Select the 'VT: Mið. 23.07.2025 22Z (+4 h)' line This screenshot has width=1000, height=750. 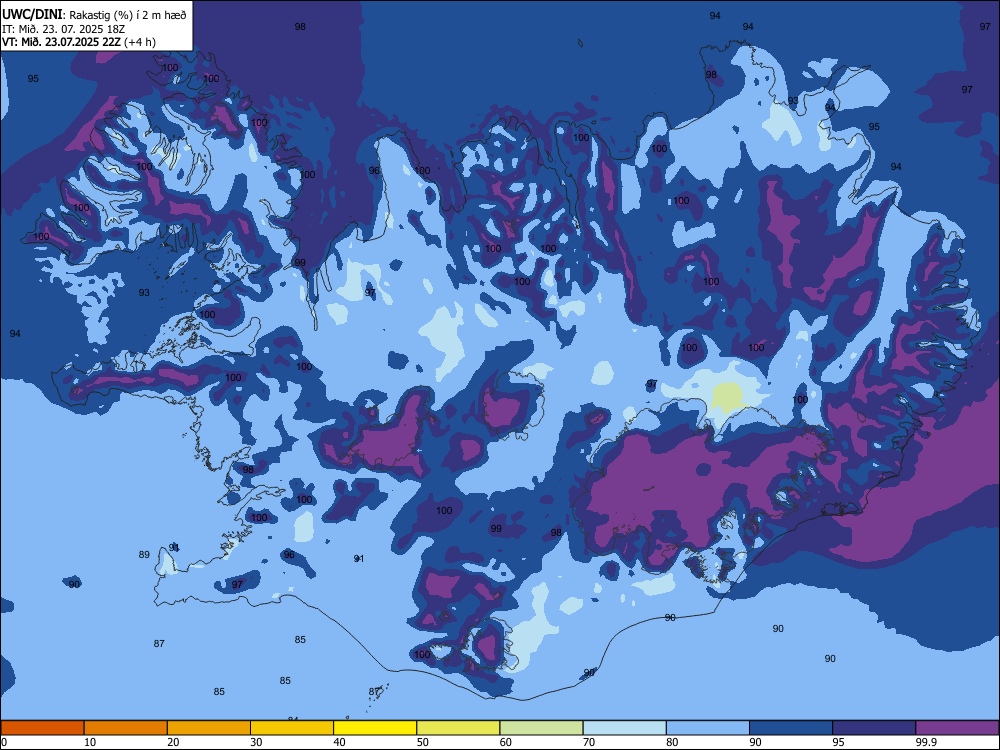coord(78,42)
